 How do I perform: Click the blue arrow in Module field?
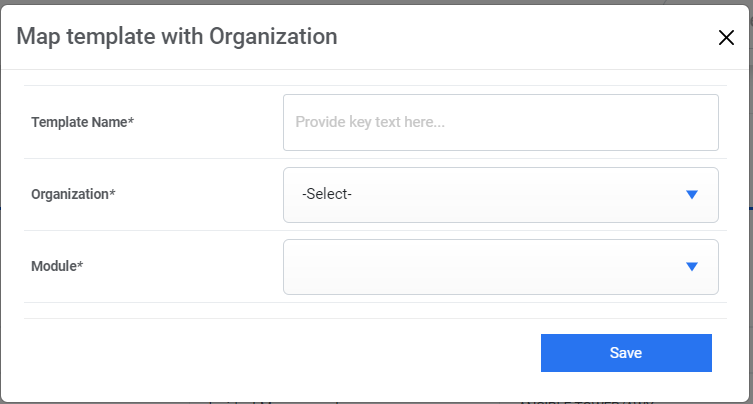pos(691,266)
